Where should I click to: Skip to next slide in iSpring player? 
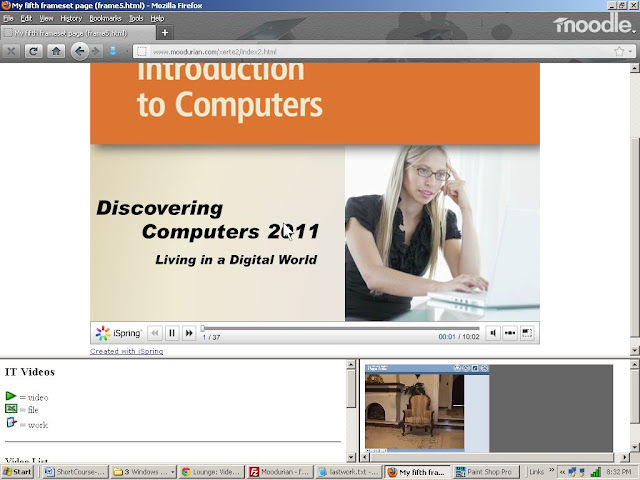189,333
